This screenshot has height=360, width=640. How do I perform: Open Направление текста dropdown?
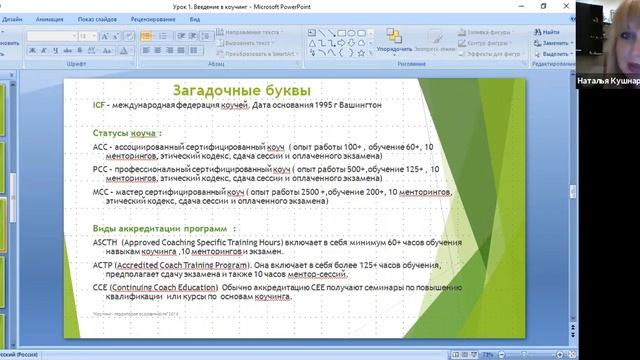[x=249, y=32]
